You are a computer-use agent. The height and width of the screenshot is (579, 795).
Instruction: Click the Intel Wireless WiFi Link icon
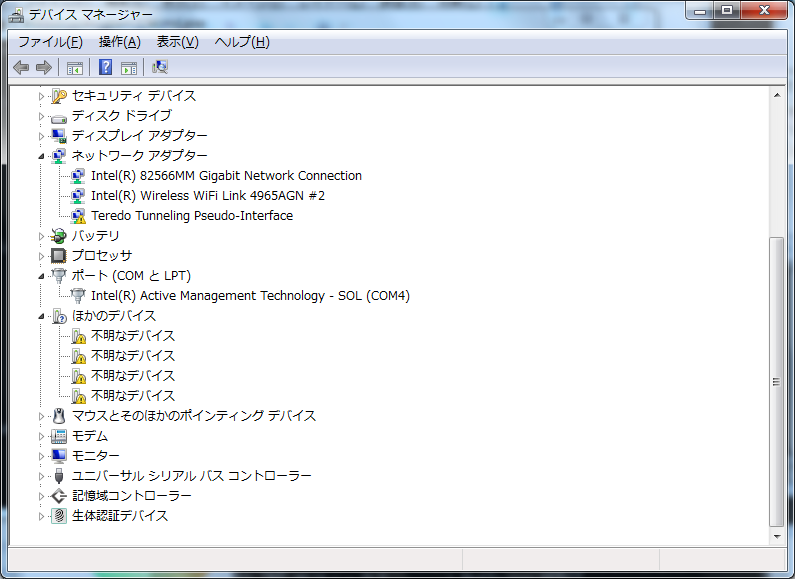pos(78,196)
